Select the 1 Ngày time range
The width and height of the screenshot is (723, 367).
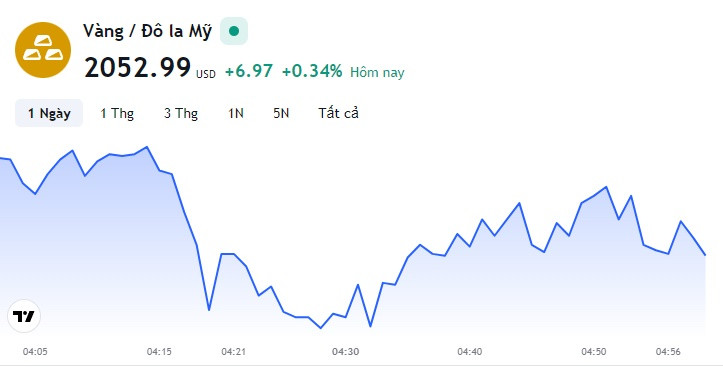(49, 113)
